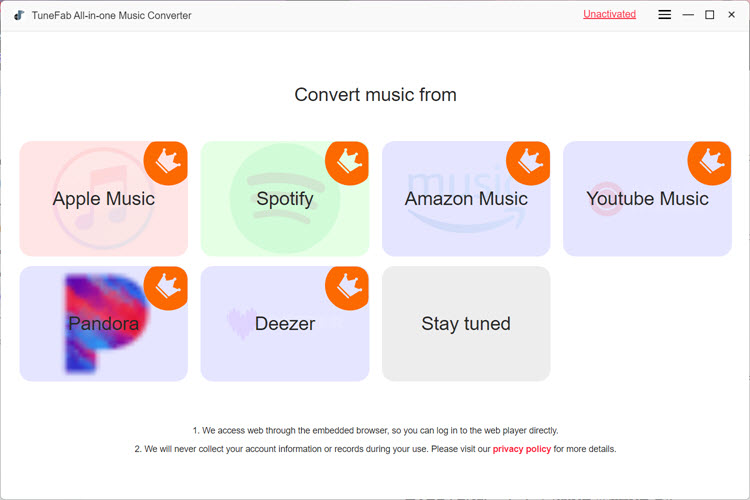Click the crown badge on Youtube Music
This screenshot has width=750, height=500.
pos(710,163)
